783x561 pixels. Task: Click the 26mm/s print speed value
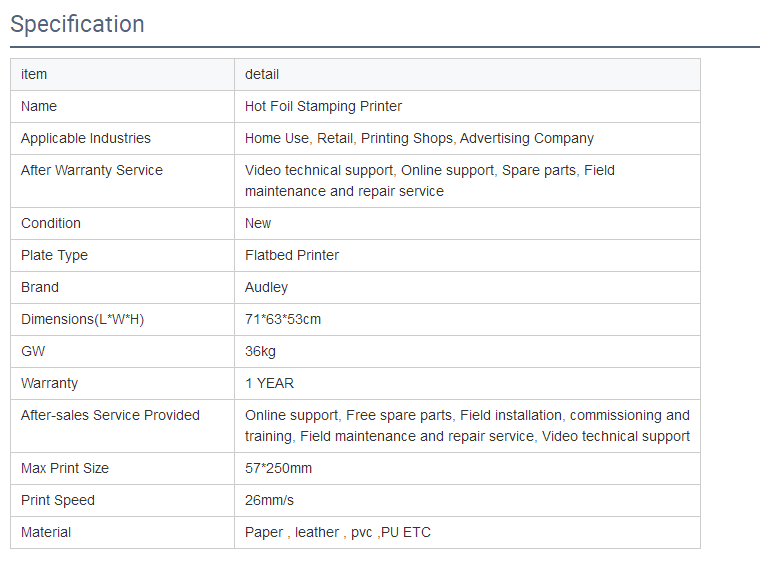269,500
